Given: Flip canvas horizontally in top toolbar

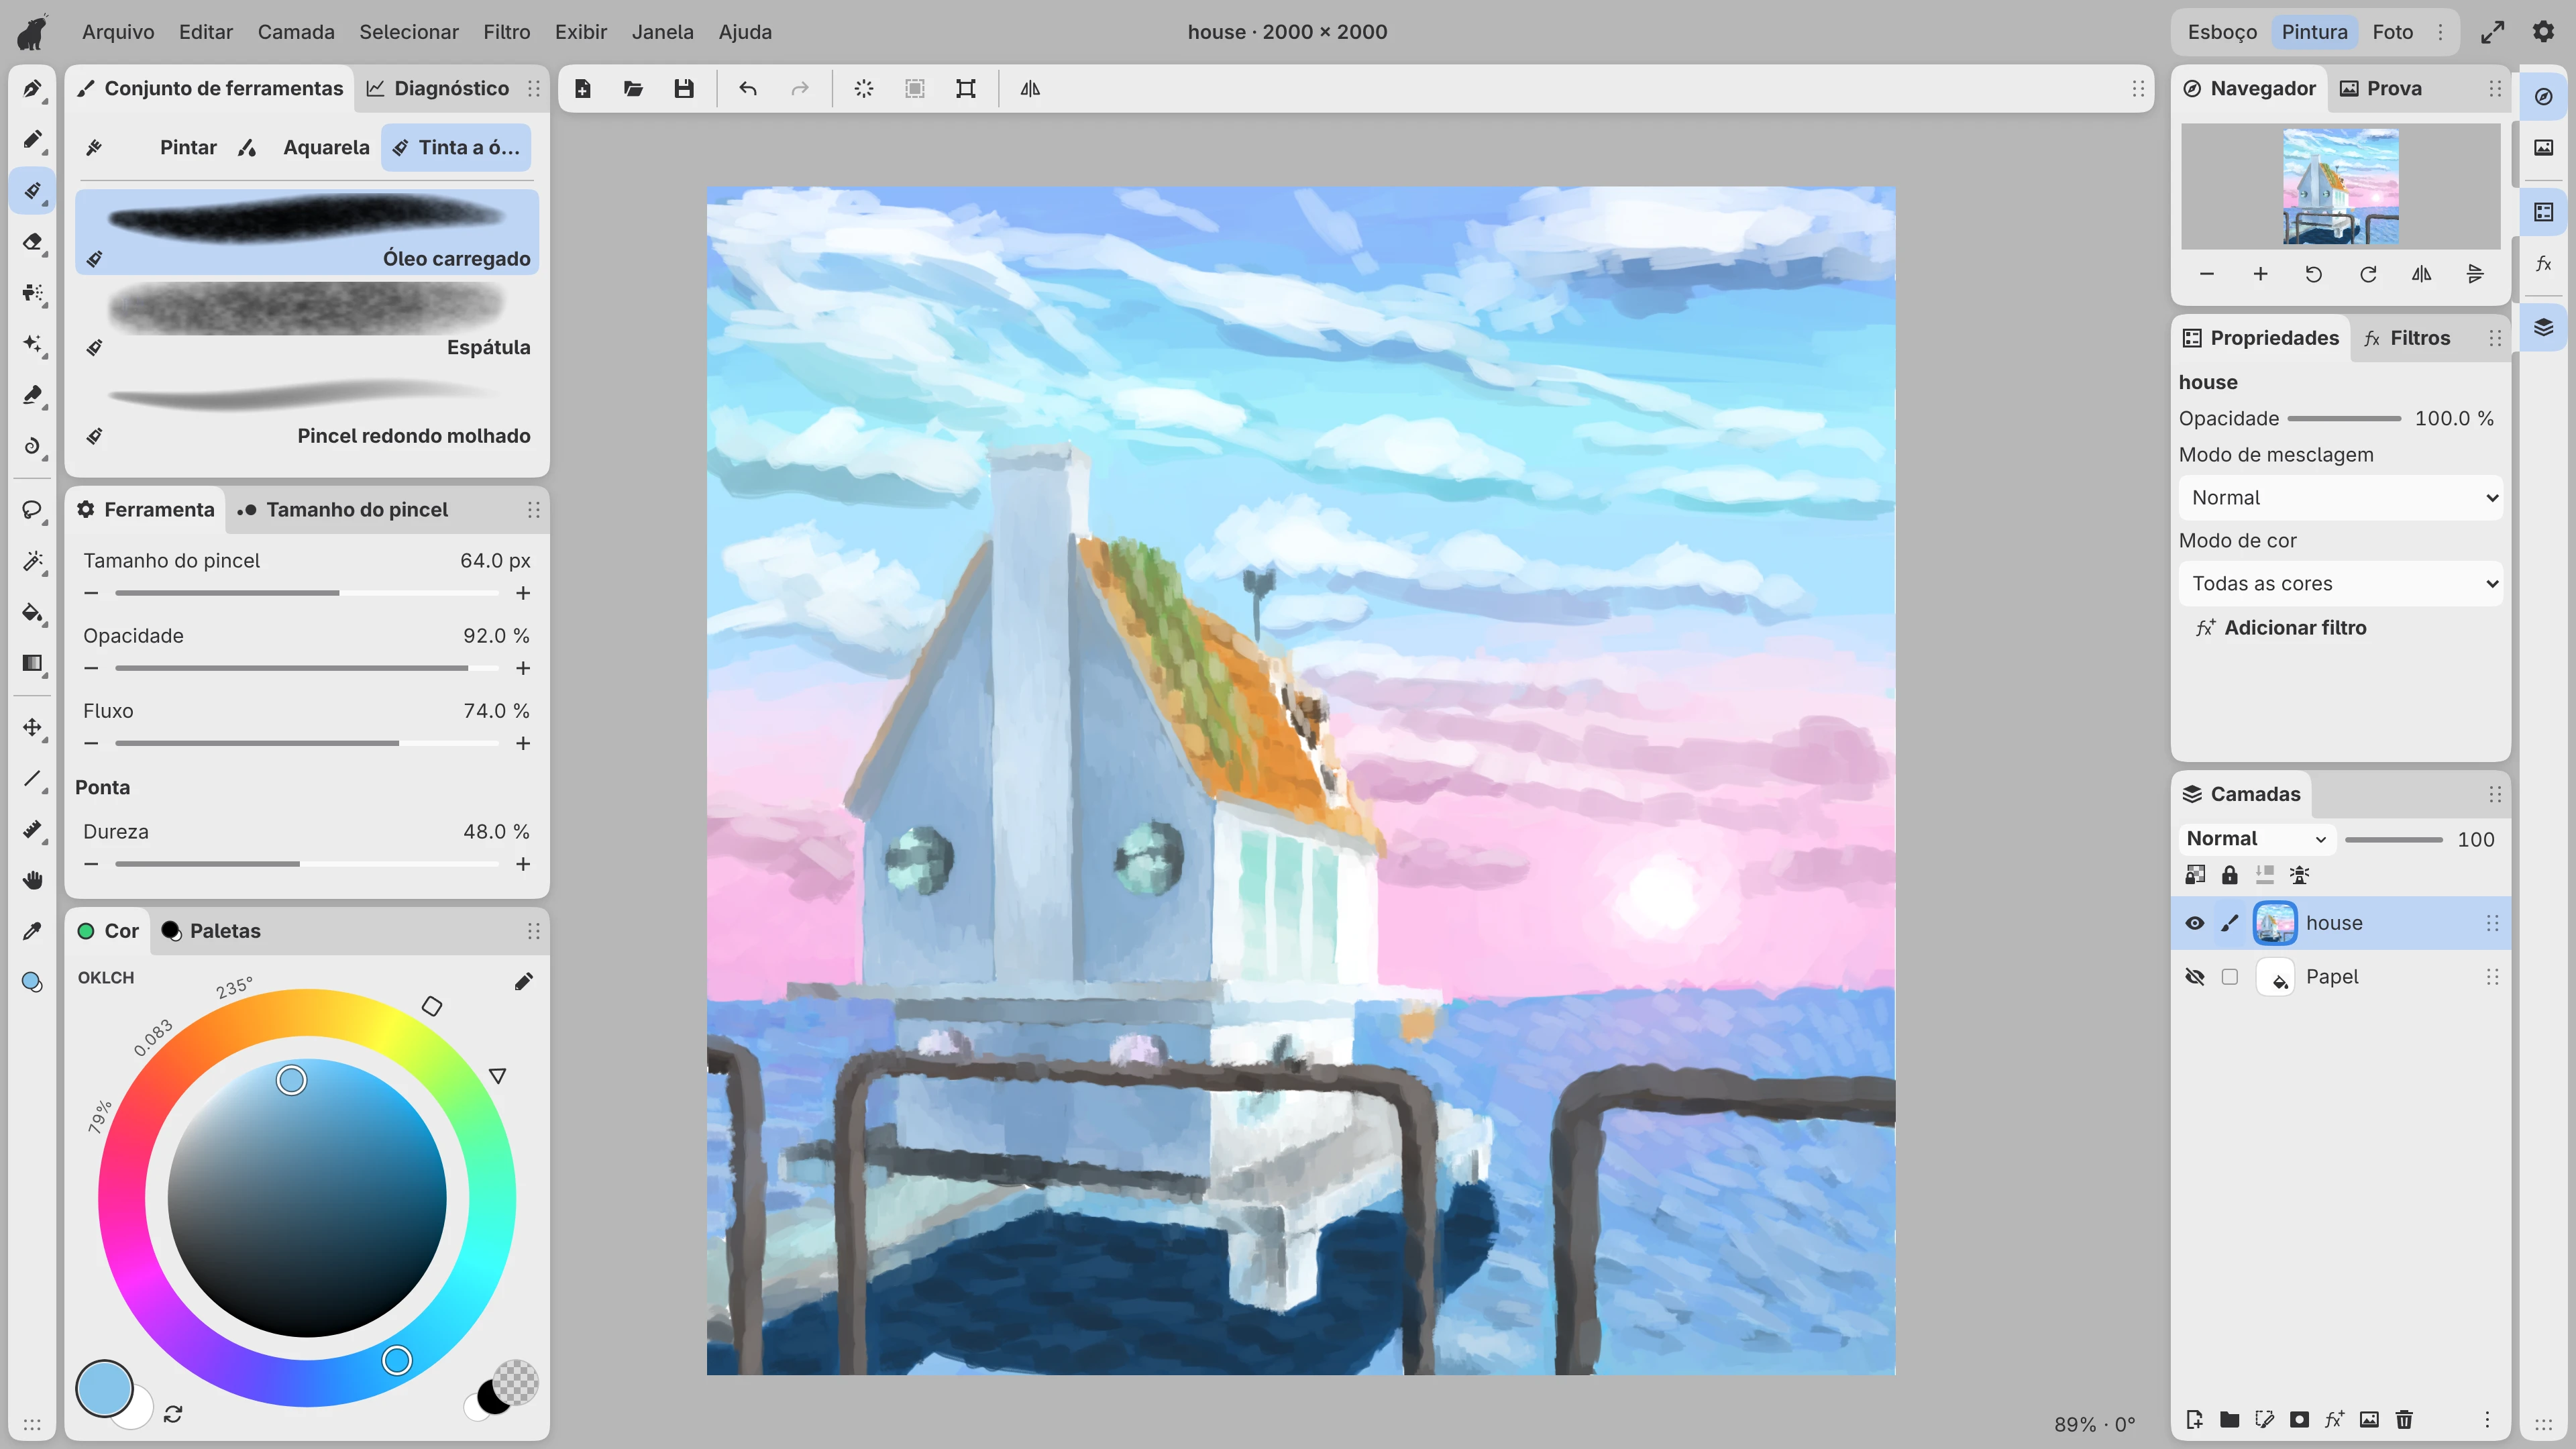Looking at the screenshot, I should (1030, 89).
